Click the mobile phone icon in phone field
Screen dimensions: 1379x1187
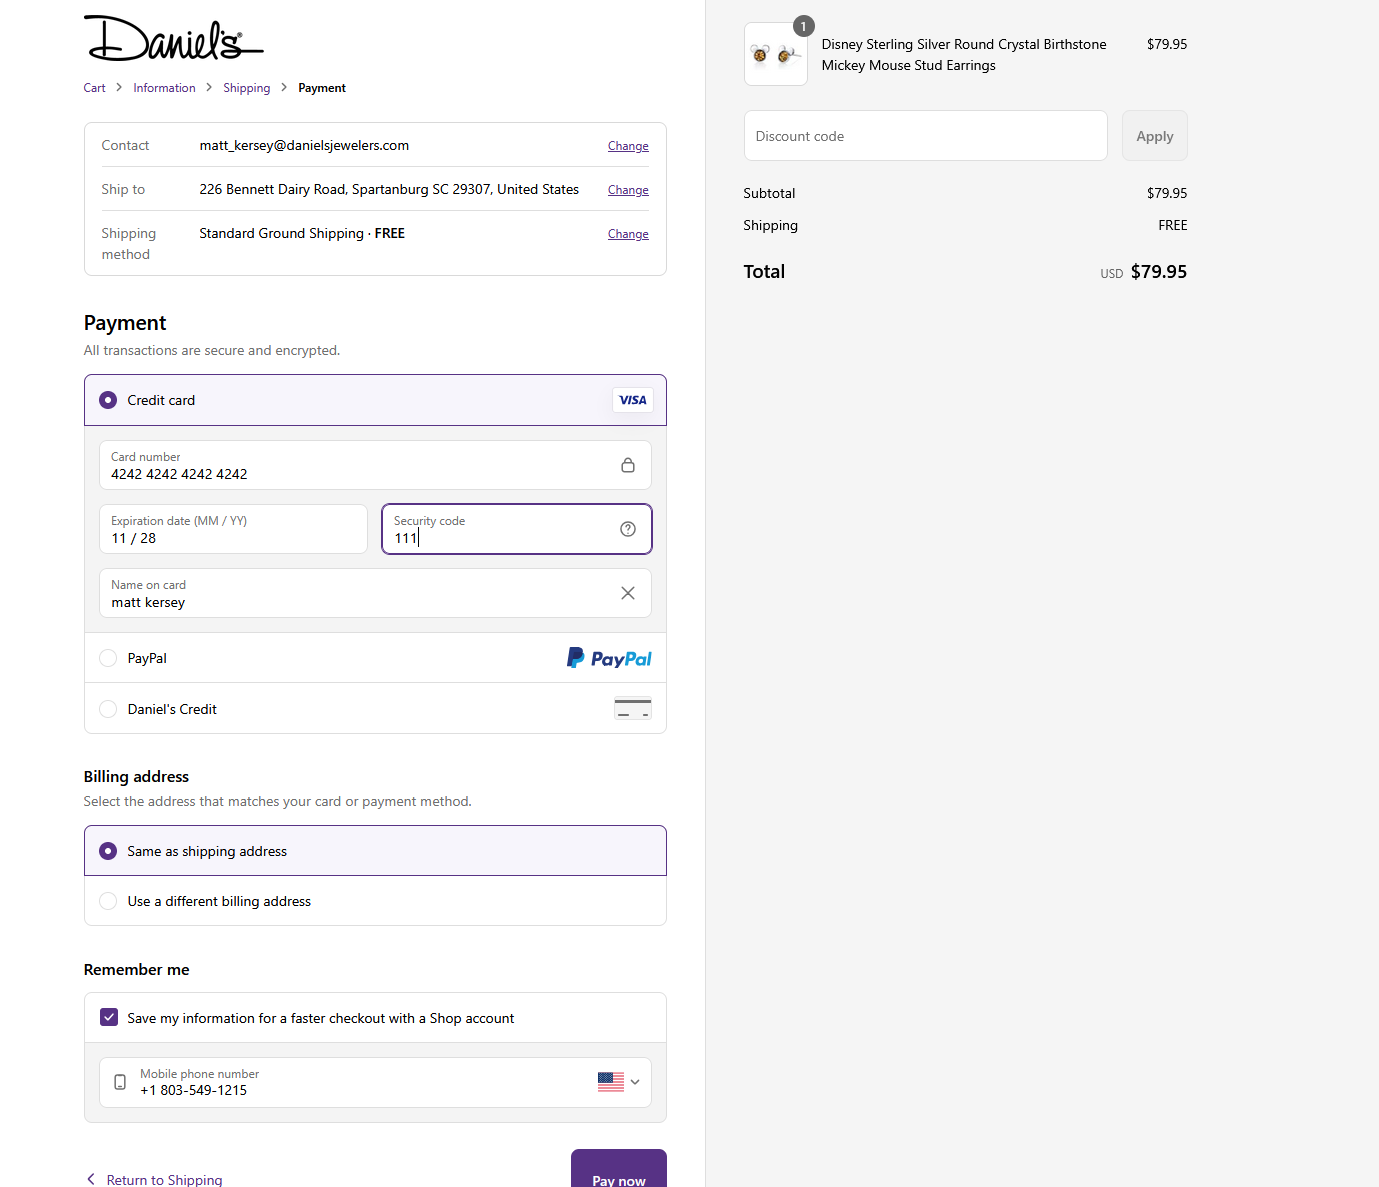[x=120, y=1082]
